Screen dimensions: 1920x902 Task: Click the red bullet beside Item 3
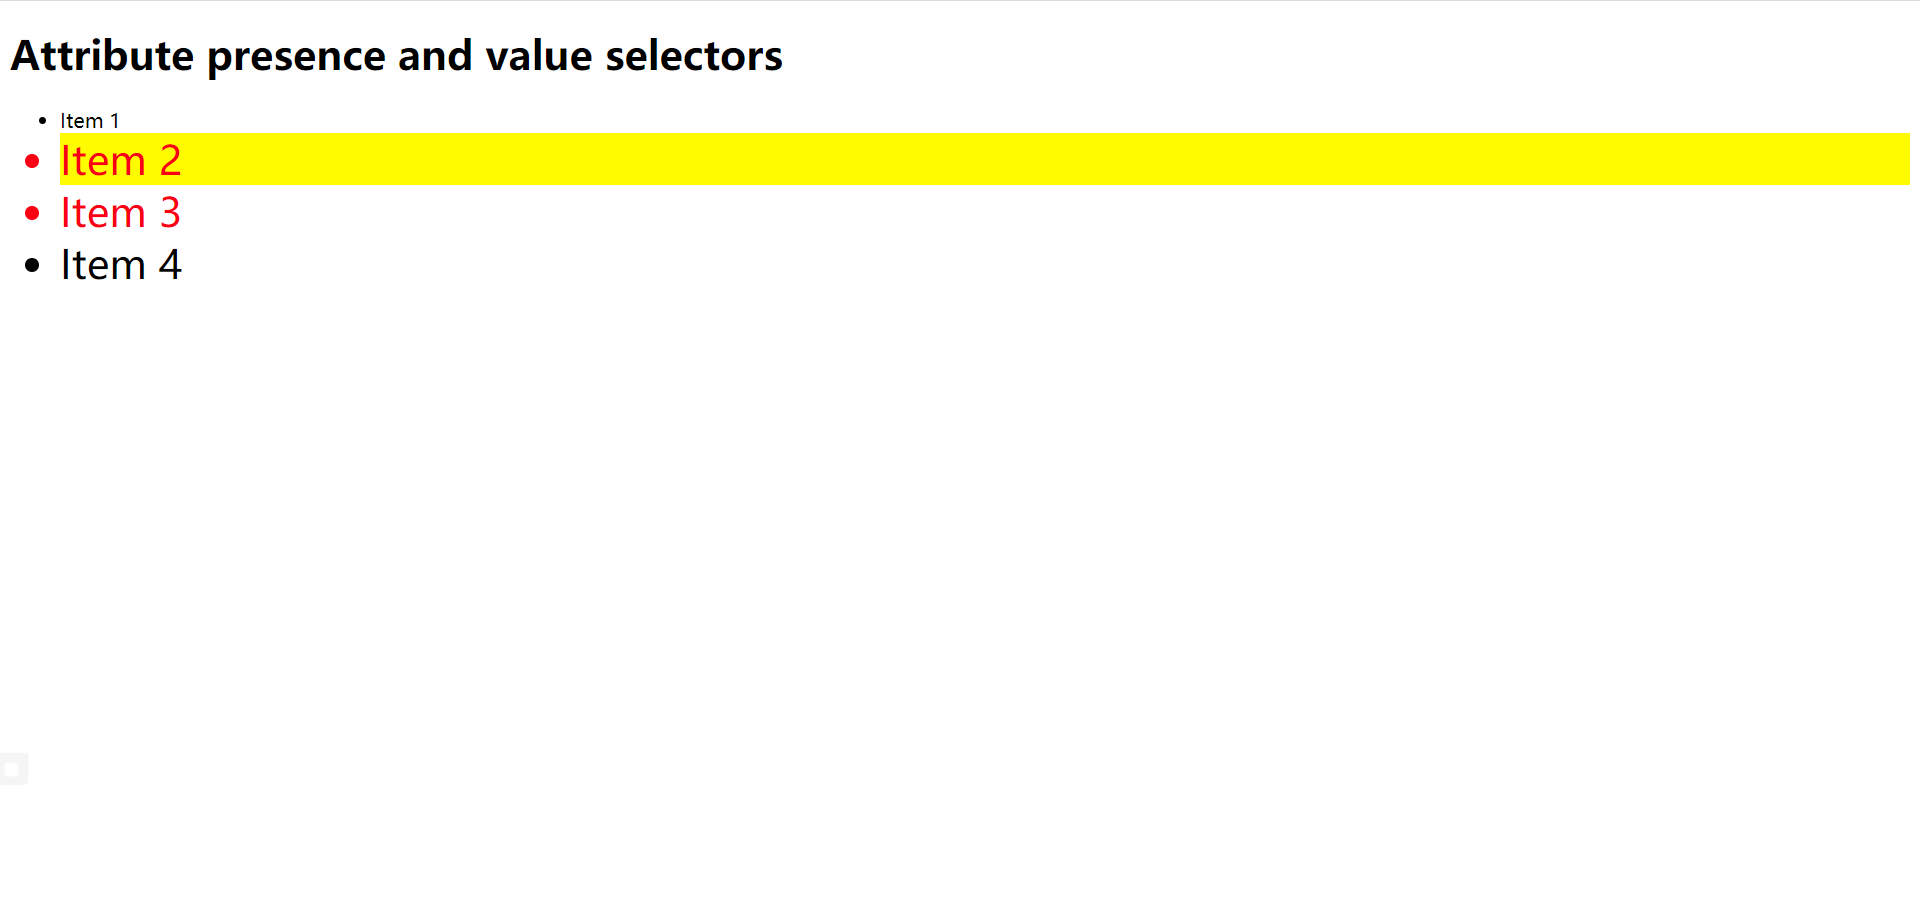click(32, 213)
